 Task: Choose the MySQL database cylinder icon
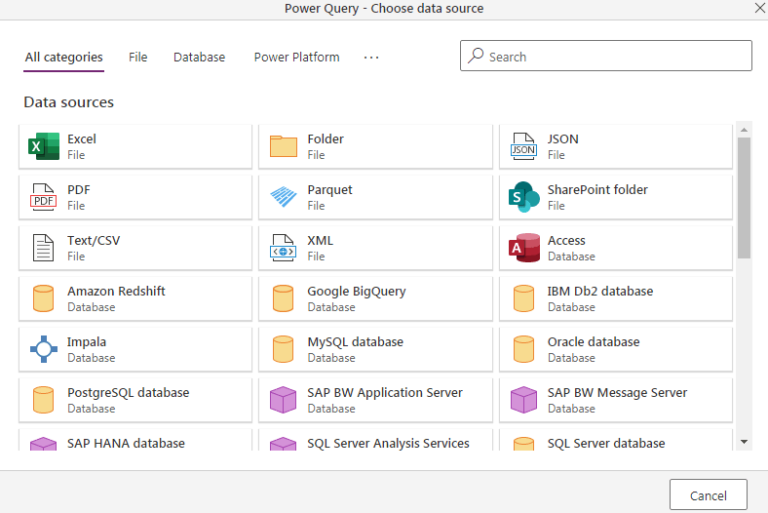point(283,349)
